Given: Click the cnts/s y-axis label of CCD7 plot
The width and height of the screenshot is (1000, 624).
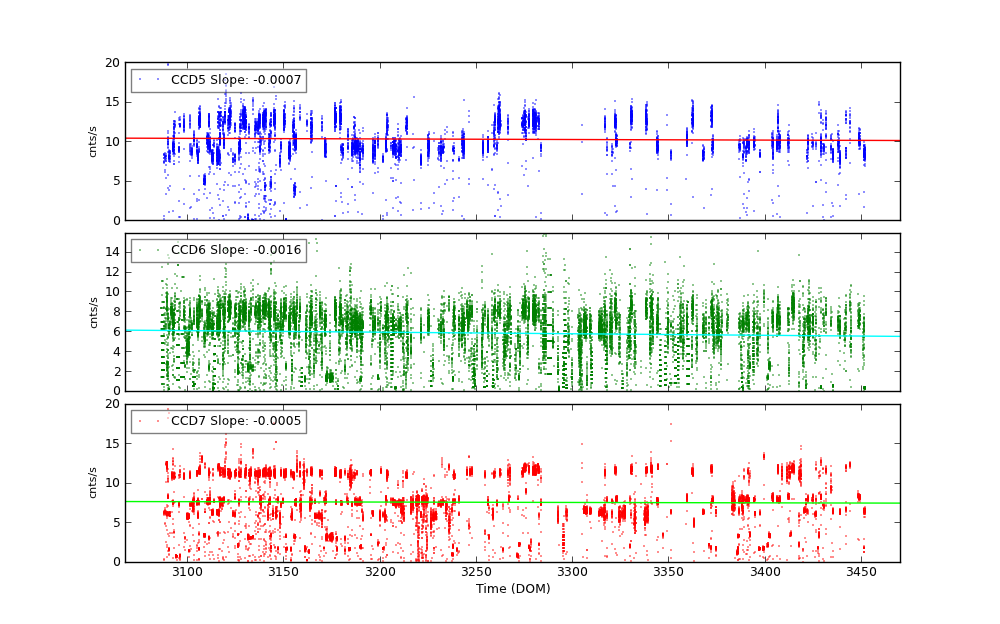Looking at the screenshot, I should pyautogui.click(x=93, y=483).
